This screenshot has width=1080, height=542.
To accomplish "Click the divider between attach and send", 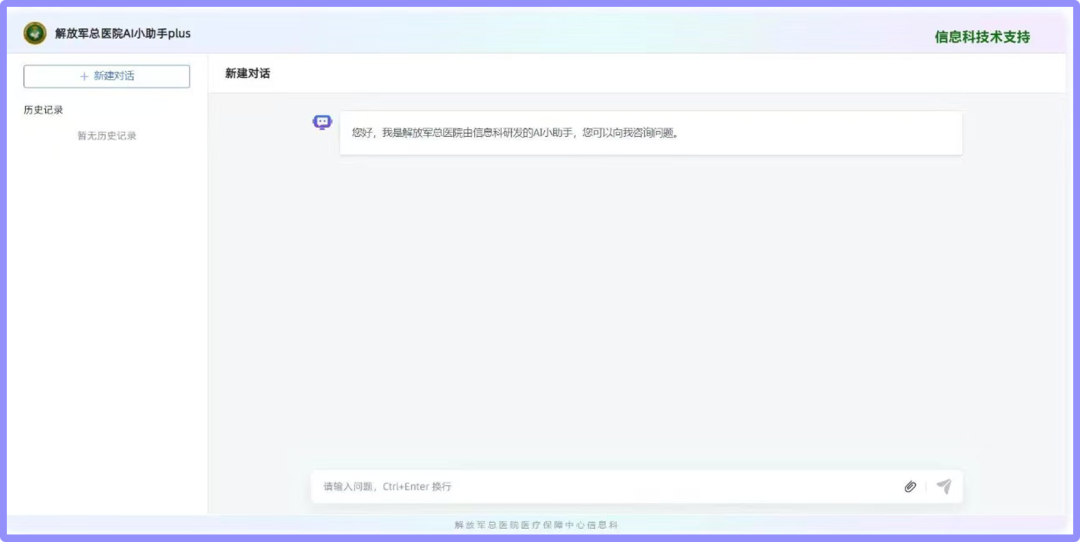I will pyautogui.click(x=926, y=487).
